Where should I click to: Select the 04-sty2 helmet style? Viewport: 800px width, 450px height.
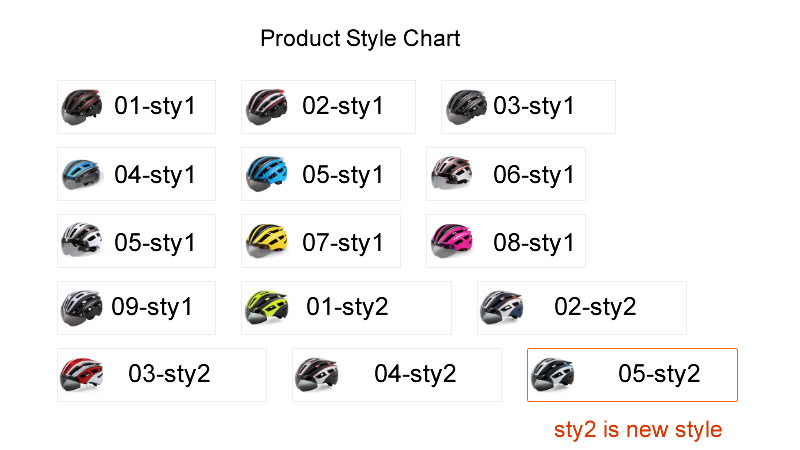pos(396,375)
